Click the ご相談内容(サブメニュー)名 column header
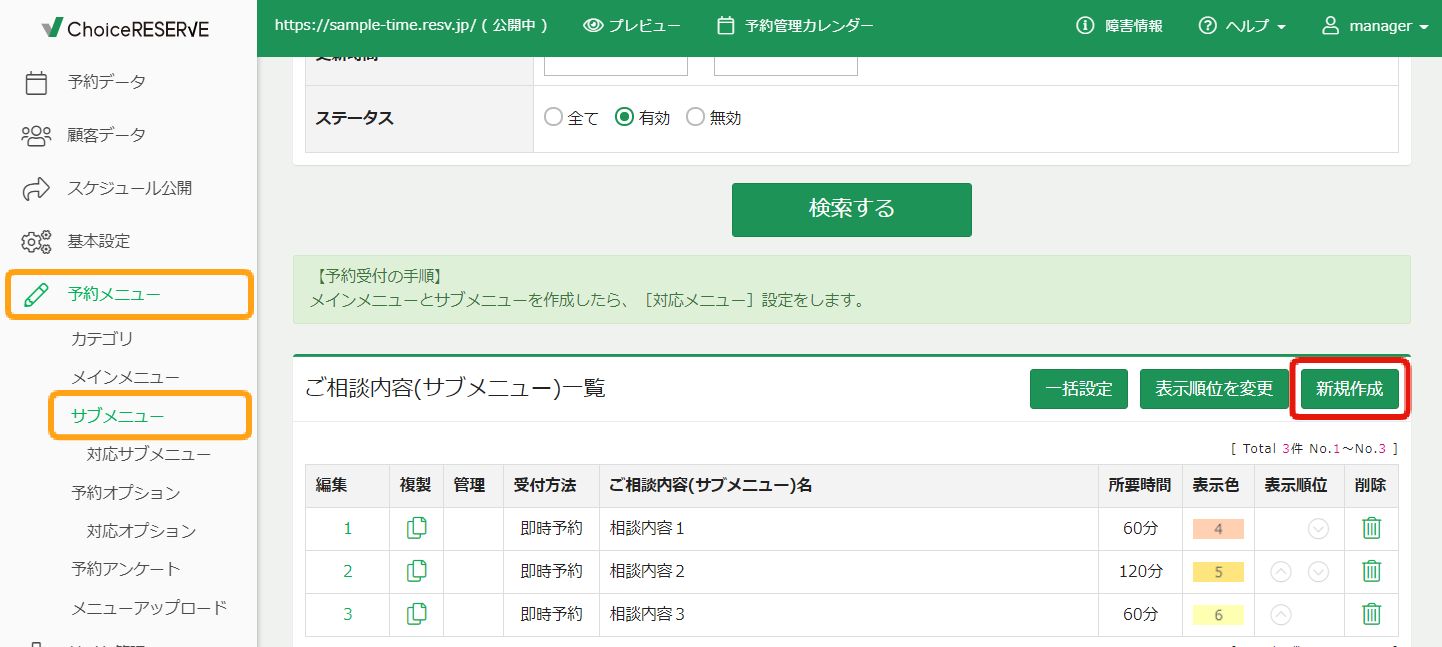The height and width of the screenshot is (647, 1442). (848, 486)
